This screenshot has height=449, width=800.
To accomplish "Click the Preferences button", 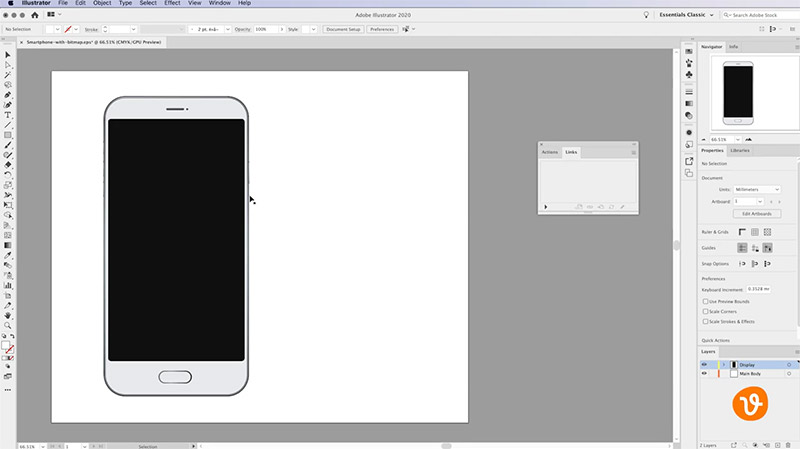I will [x=382, y=29].
